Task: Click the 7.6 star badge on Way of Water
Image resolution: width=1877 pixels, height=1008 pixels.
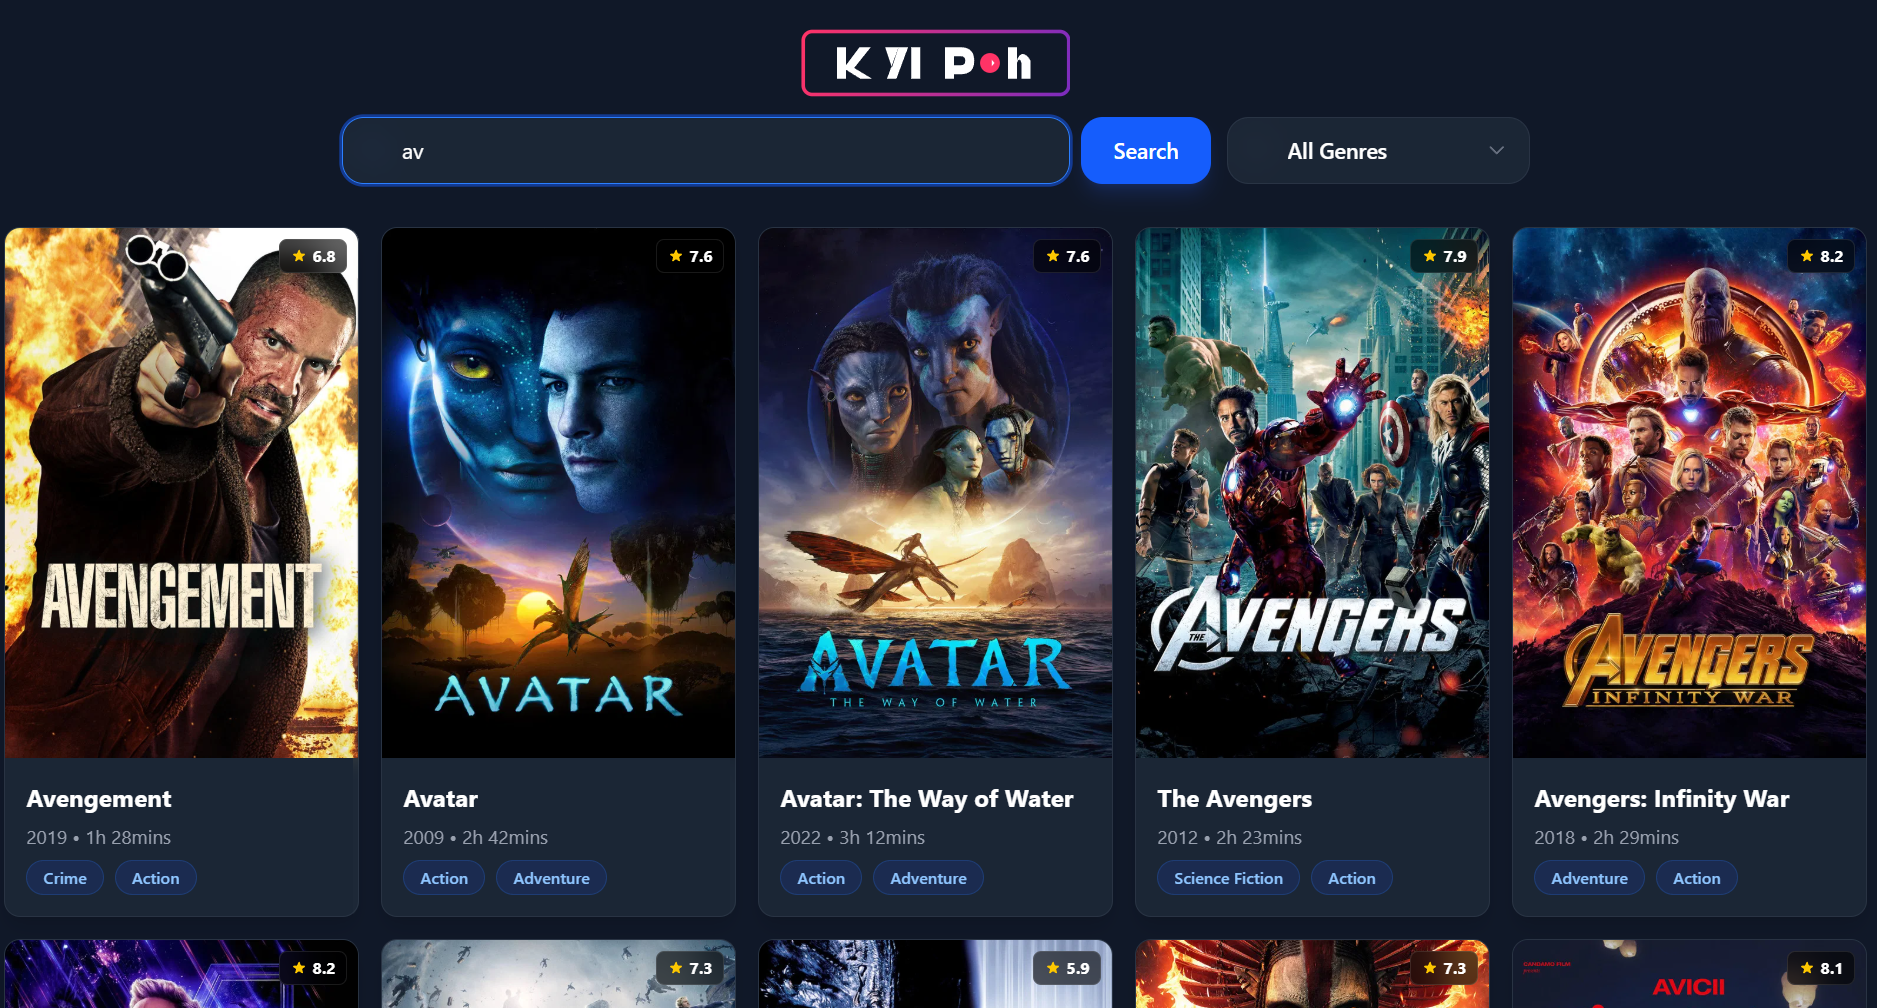Action: click(1068, 256)
